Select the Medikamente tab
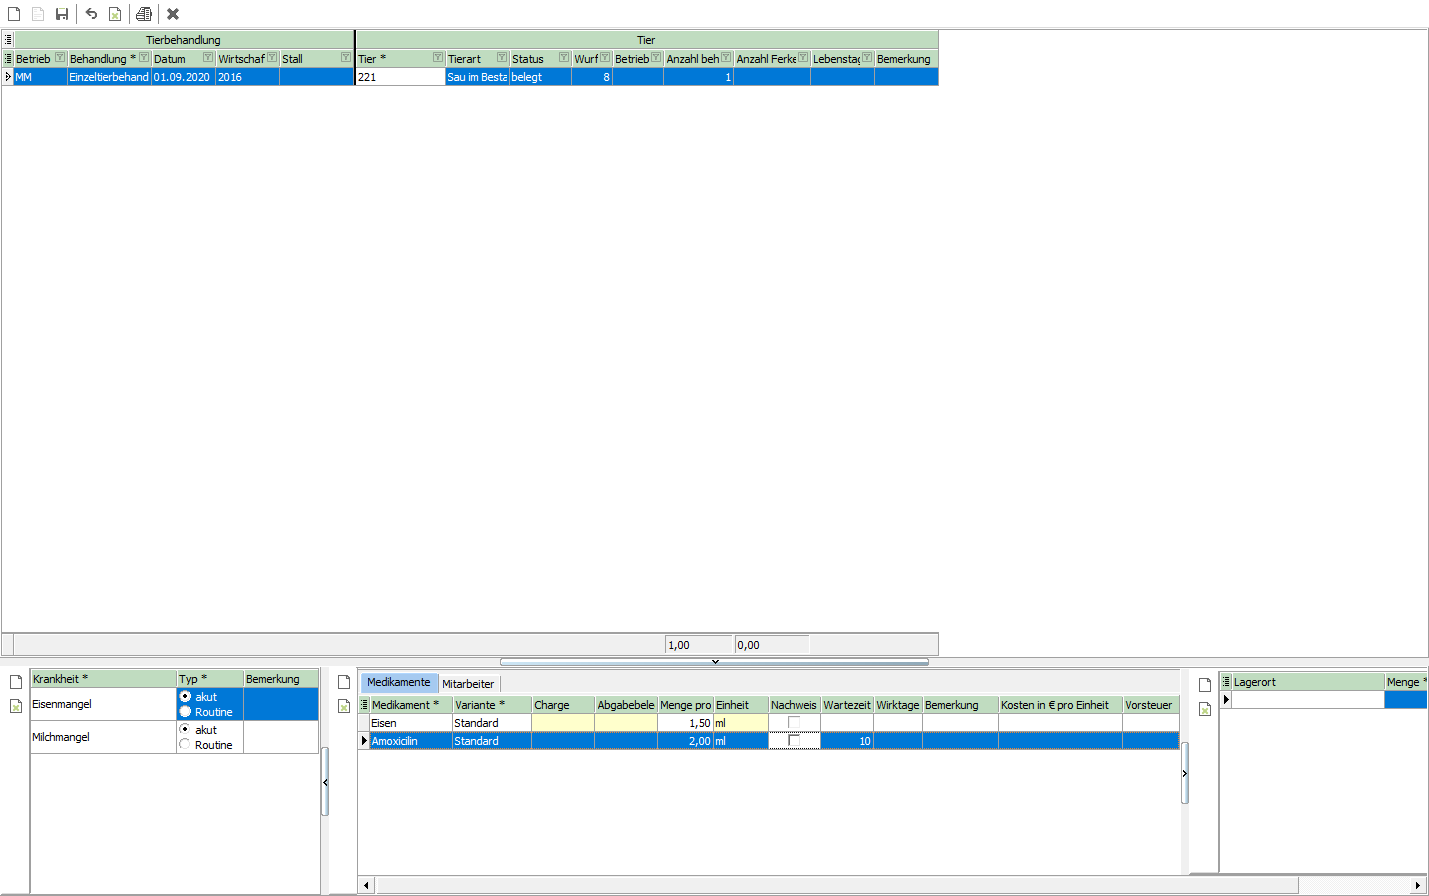 tap(398, 682)
